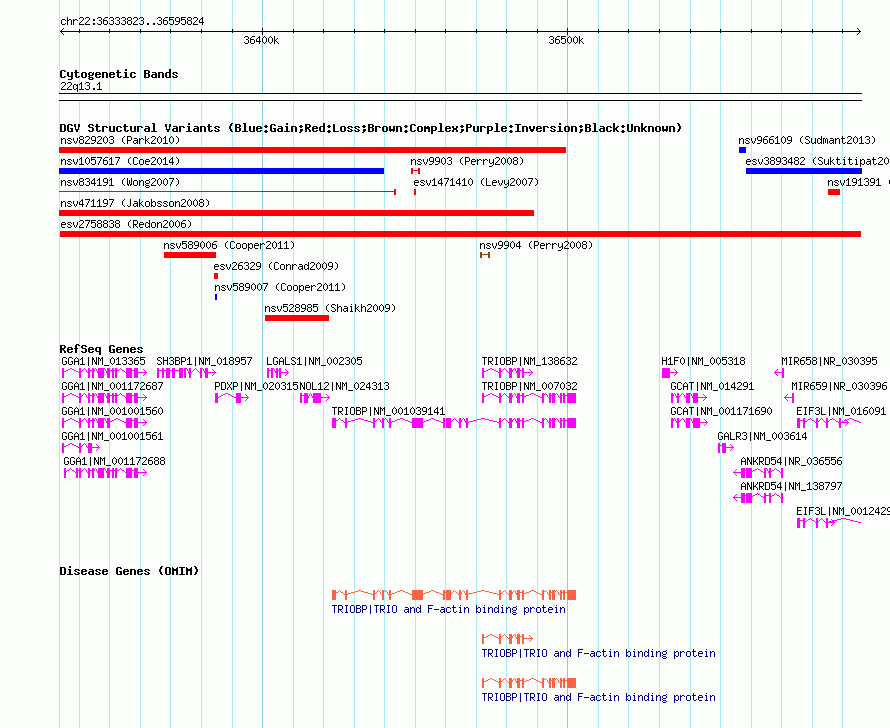
Task: Select the magenta TRIOBP NM_001039141 gene model
Action: point(454,423)
